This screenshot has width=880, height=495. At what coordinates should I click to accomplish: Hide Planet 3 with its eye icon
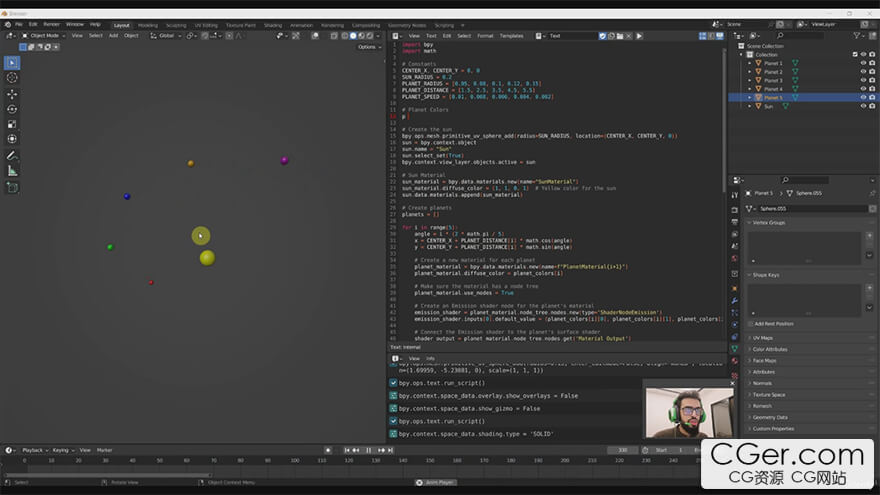[863, 80]
